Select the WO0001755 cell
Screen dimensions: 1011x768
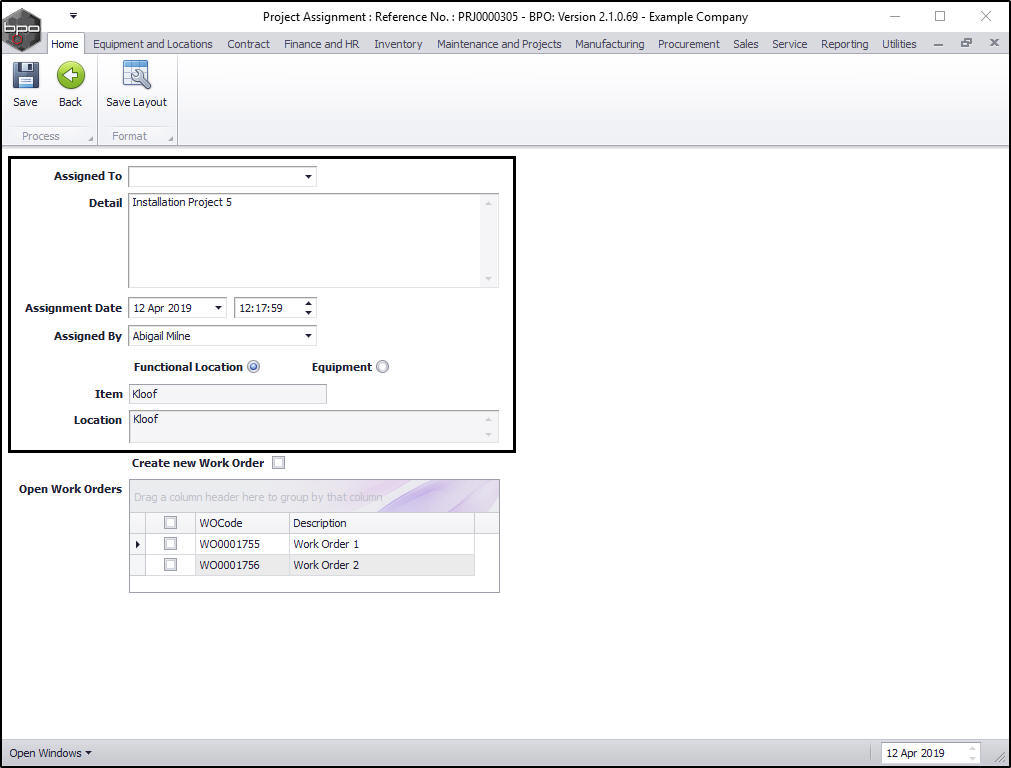tap(242, 544)
